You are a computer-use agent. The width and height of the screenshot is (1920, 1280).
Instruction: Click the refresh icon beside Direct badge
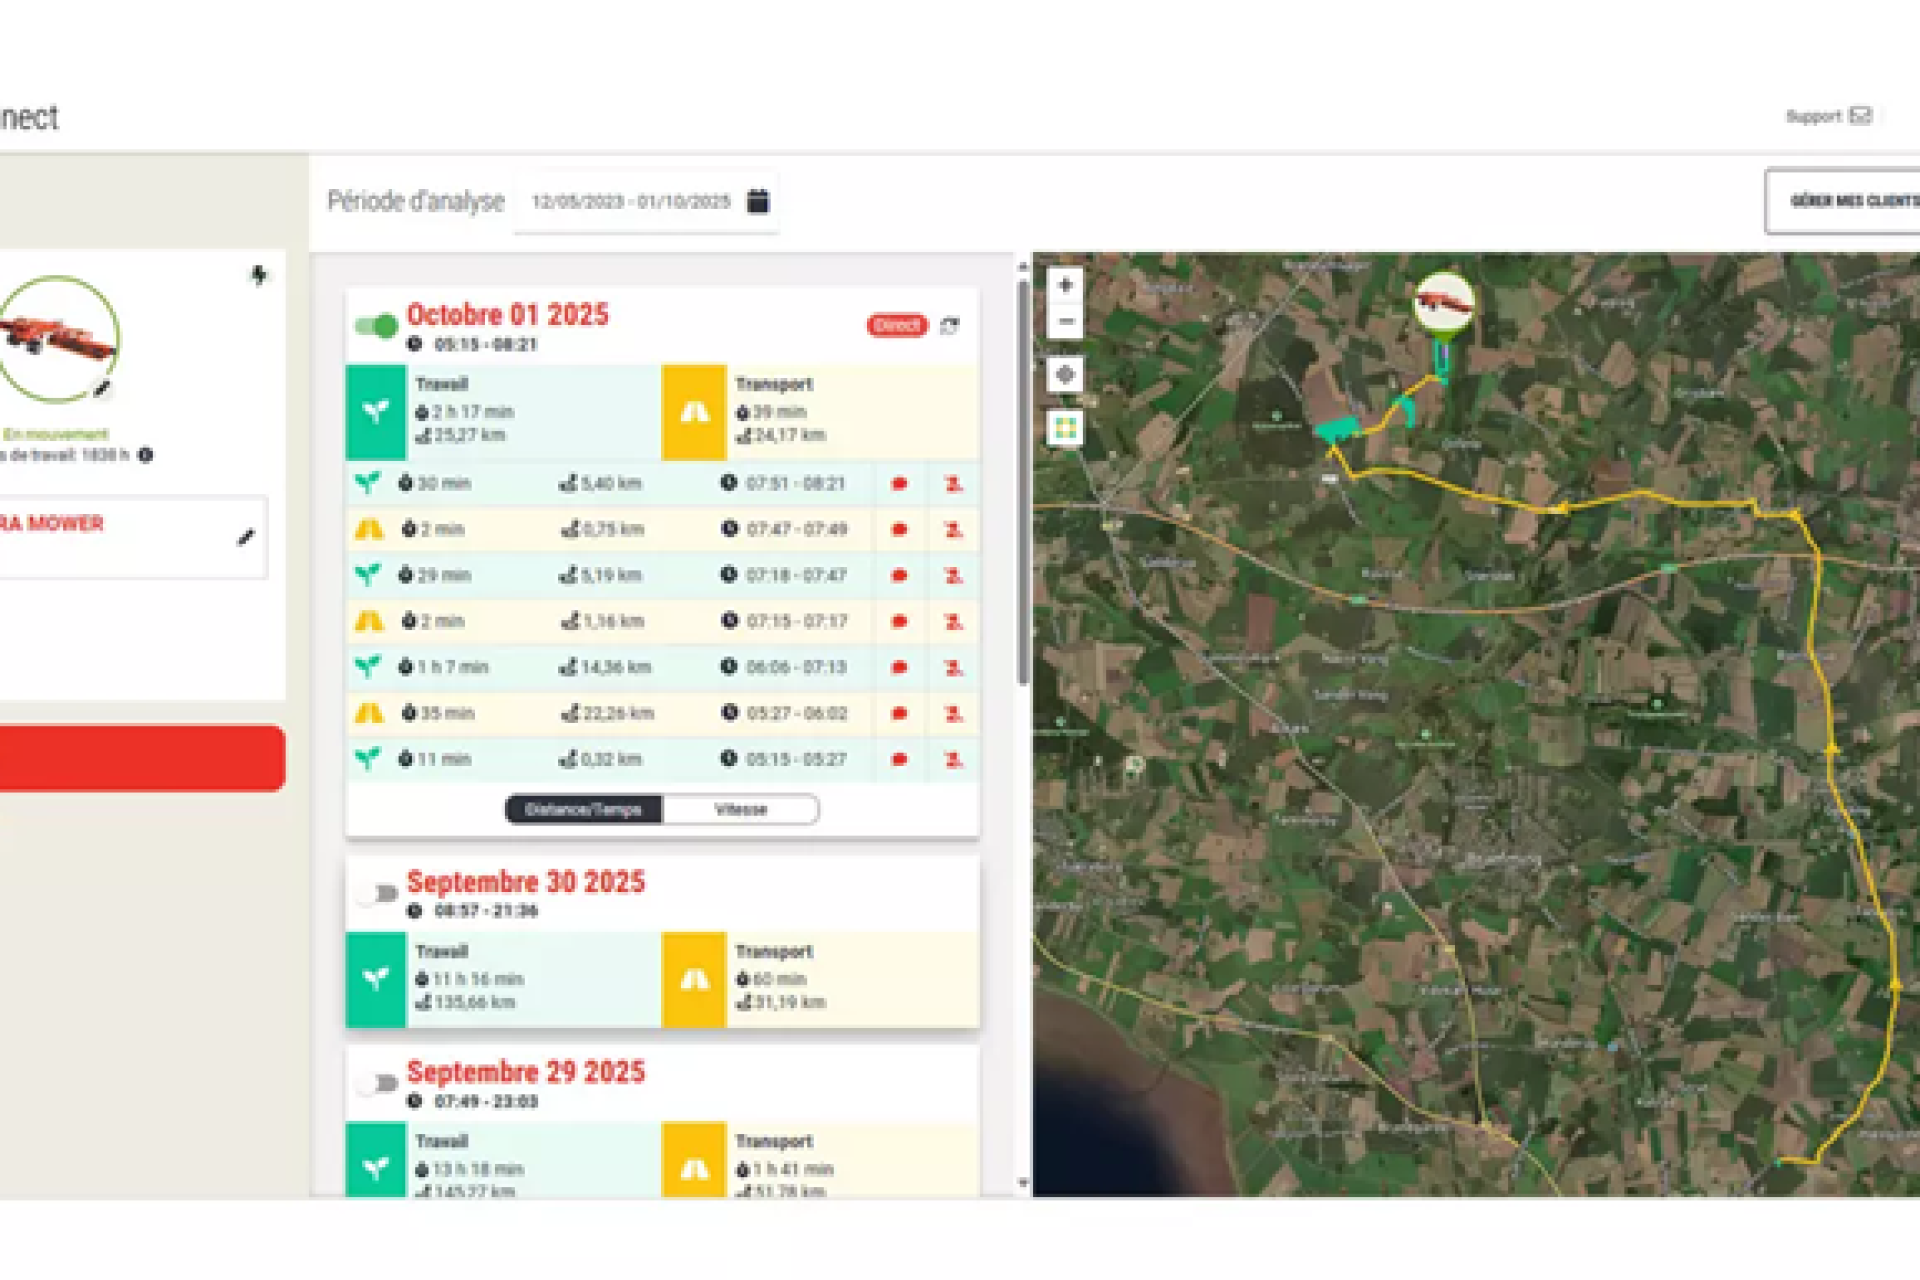[x=949, y=326]
